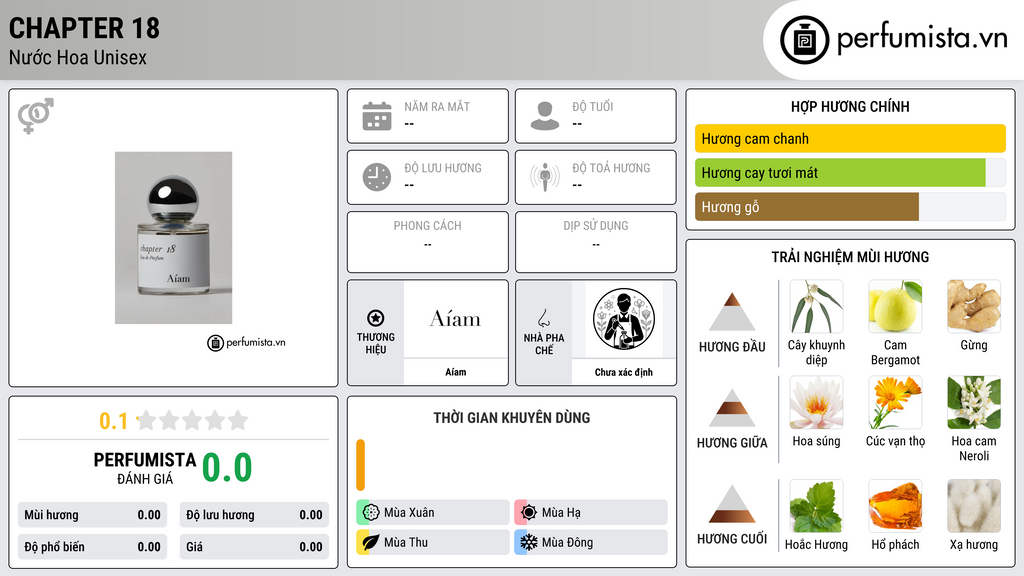Click the Hương cam chanh yellow bar
This screenshot has width=1024, height=576.
click(850, 138)
